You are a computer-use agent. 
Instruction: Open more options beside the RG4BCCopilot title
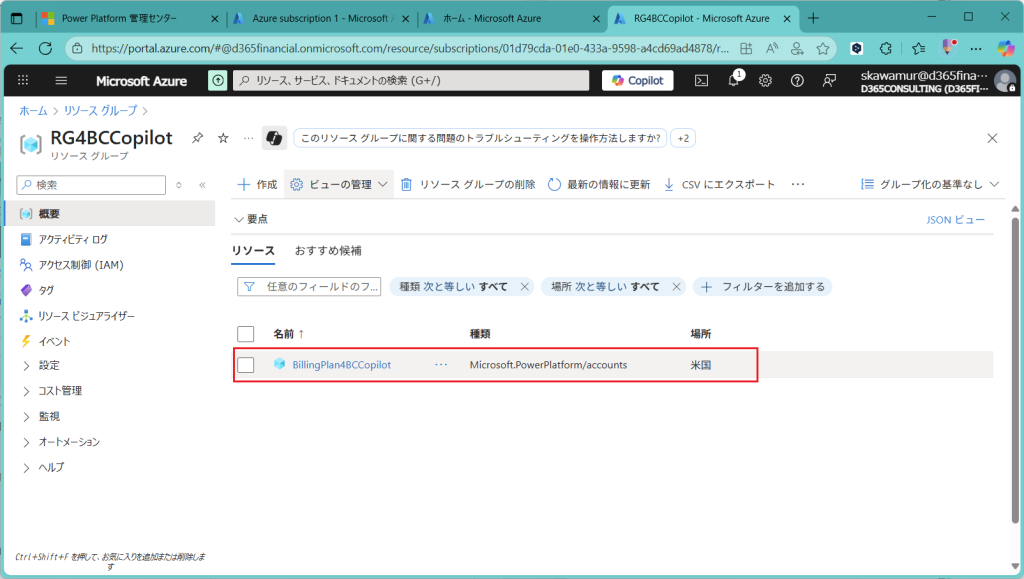tap(248, 138)
